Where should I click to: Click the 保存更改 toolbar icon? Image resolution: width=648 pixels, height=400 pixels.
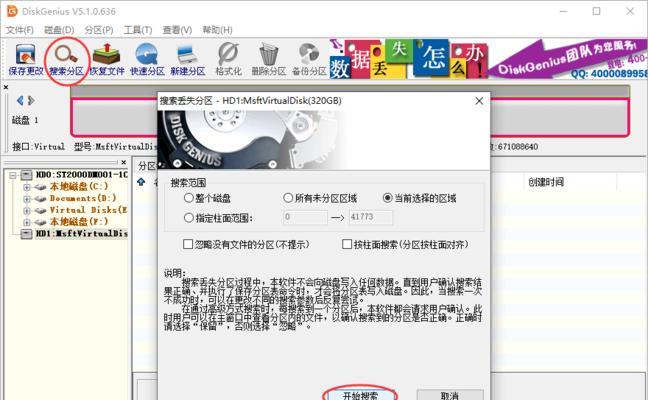click(x=26, y=60)
